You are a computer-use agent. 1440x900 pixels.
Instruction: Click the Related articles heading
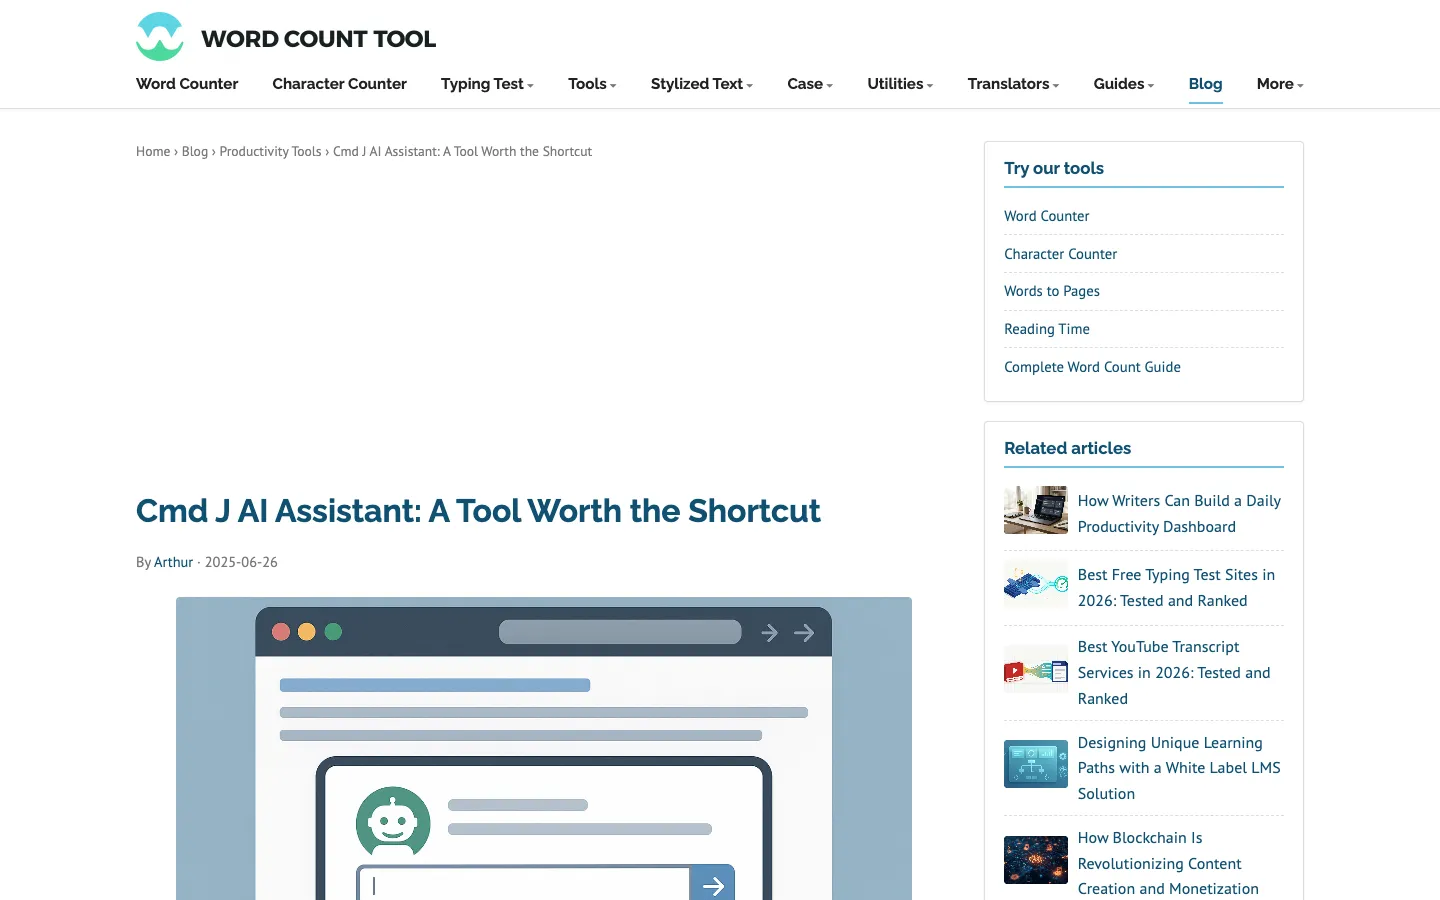pyautogui.click(x=1067, y=448)
